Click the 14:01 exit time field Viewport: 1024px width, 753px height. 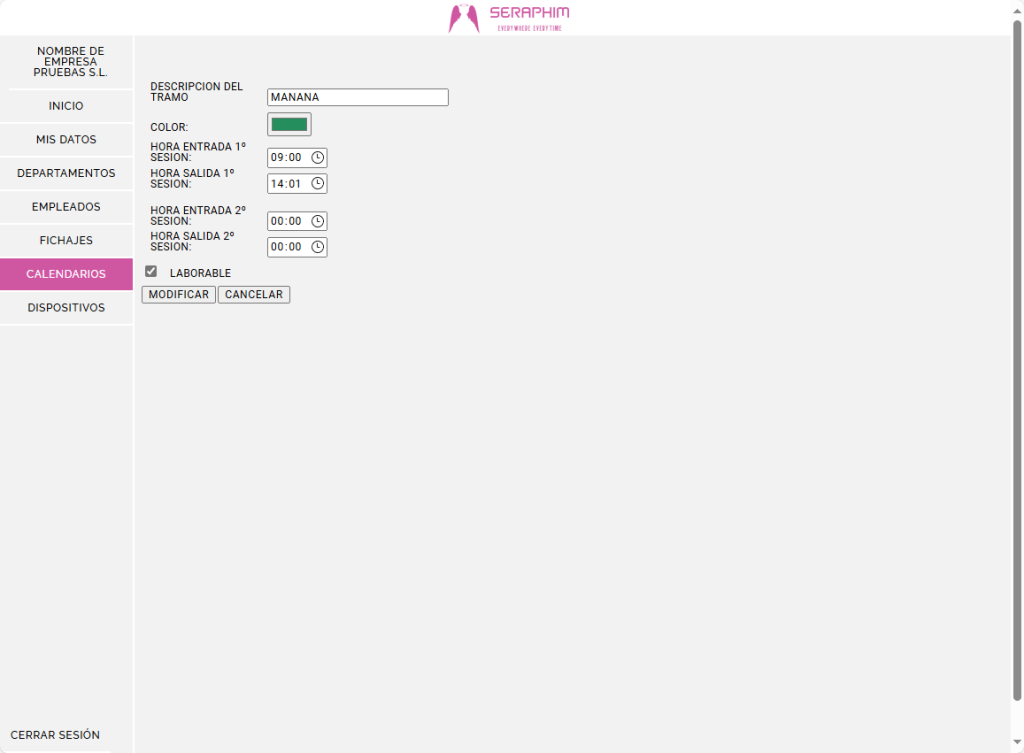(286, 184)
